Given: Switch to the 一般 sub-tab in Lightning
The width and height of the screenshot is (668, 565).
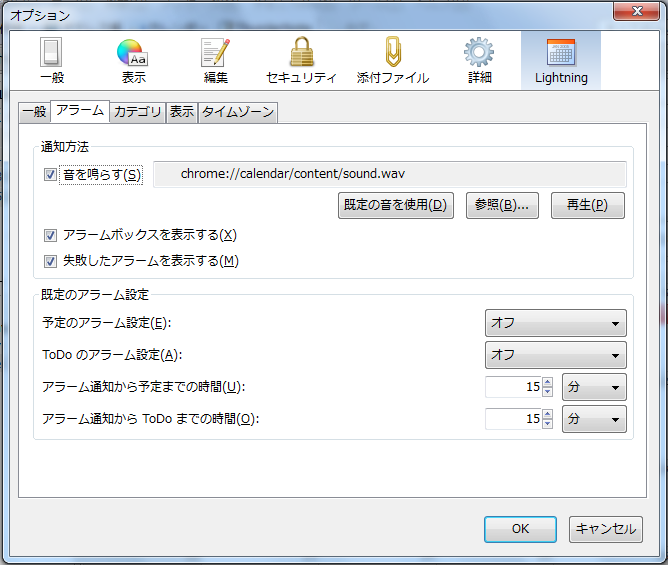Looking at the screenshot, I should click(35, 112).
